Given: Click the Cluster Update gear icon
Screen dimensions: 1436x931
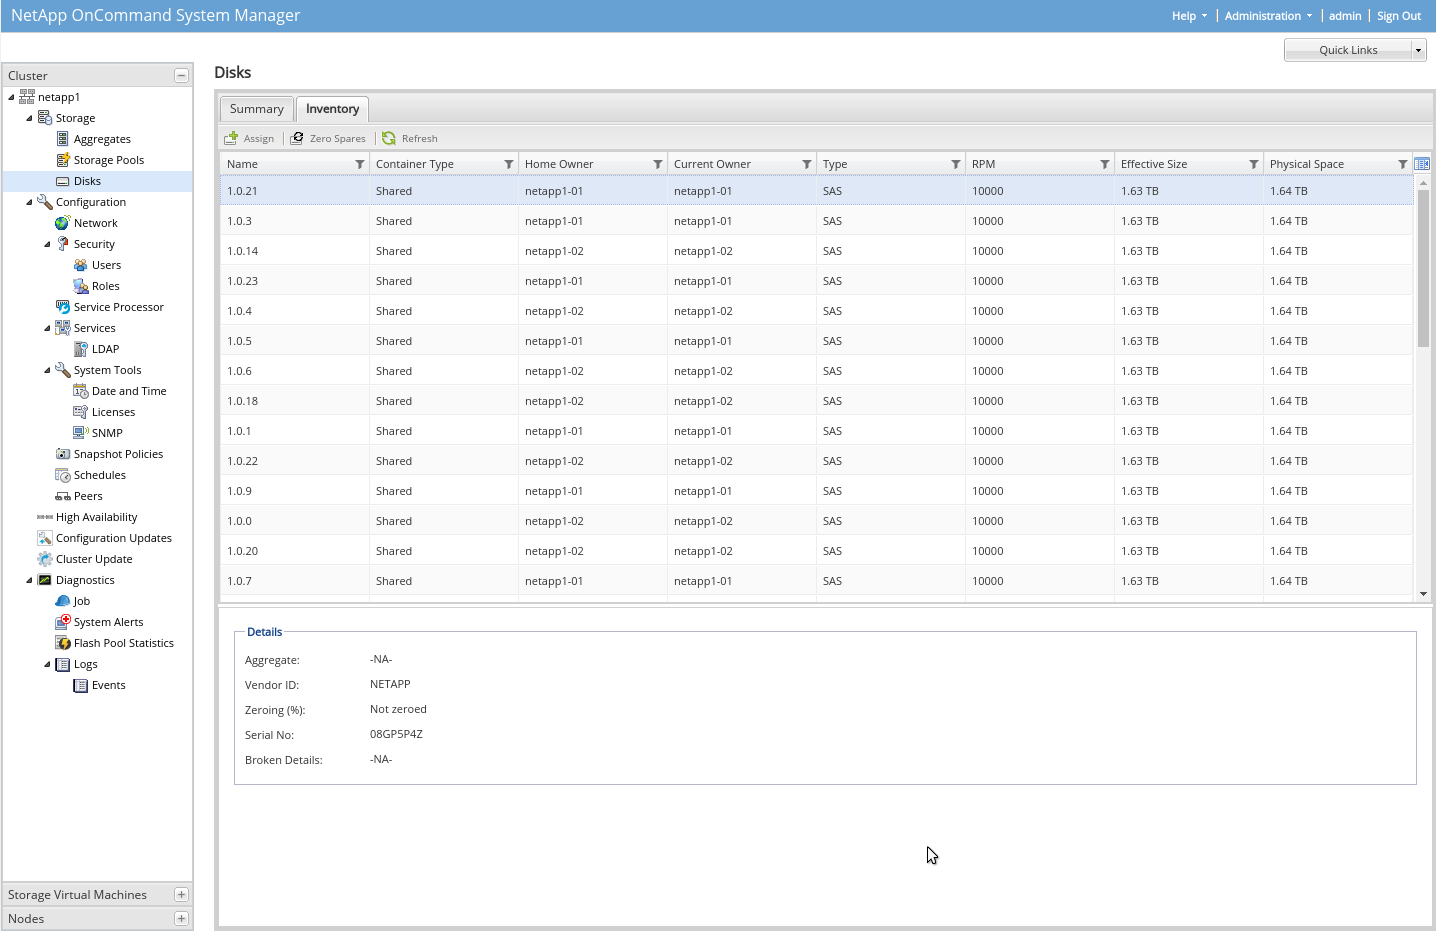Looking at the screenshot, I should coord(45,559).
